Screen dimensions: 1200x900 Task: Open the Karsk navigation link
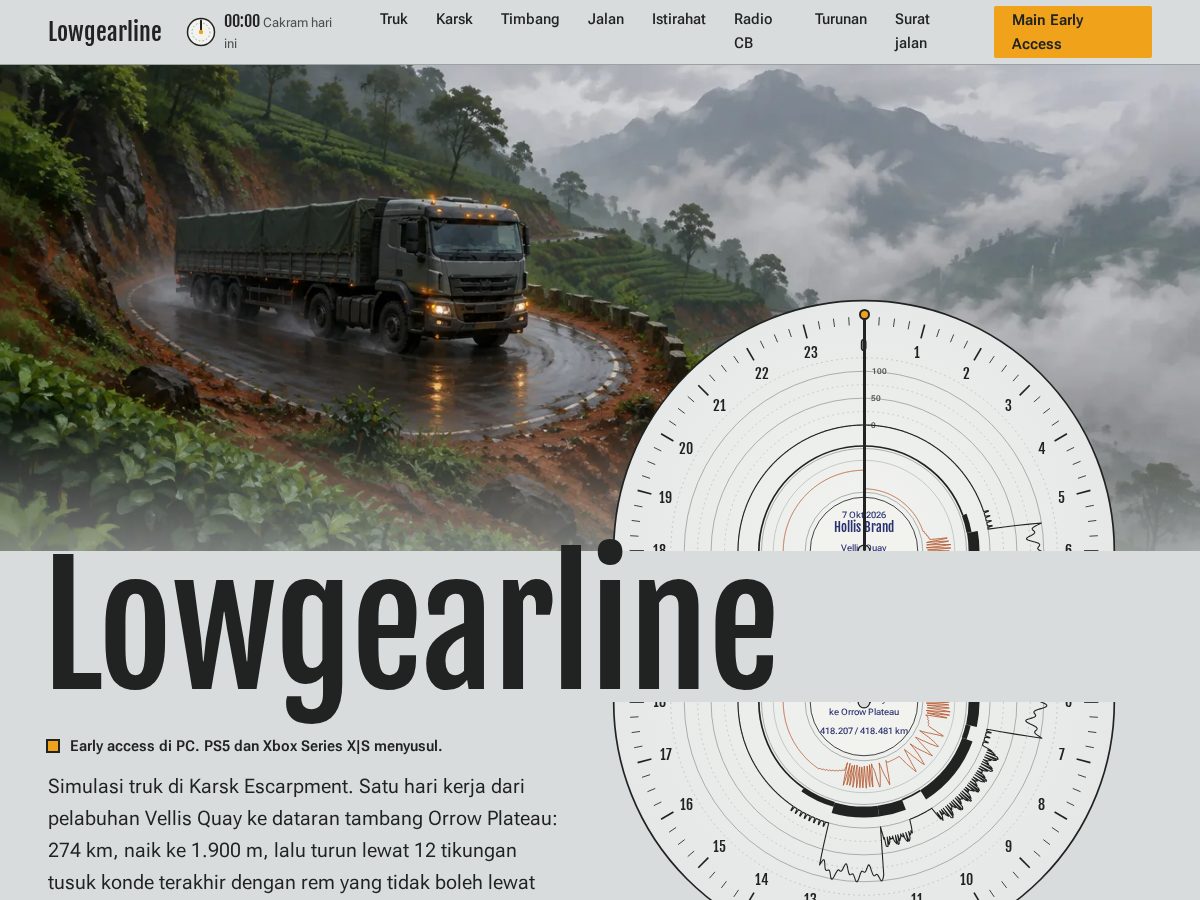(x=454, y=19)
